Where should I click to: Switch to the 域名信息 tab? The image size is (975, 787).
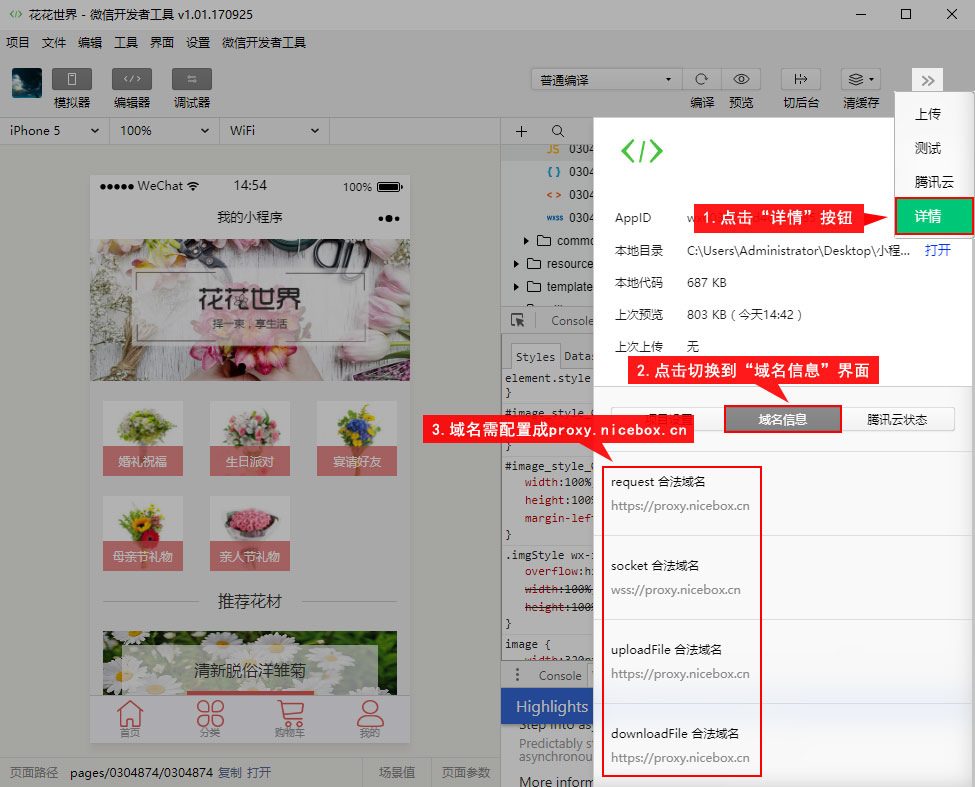783,419
